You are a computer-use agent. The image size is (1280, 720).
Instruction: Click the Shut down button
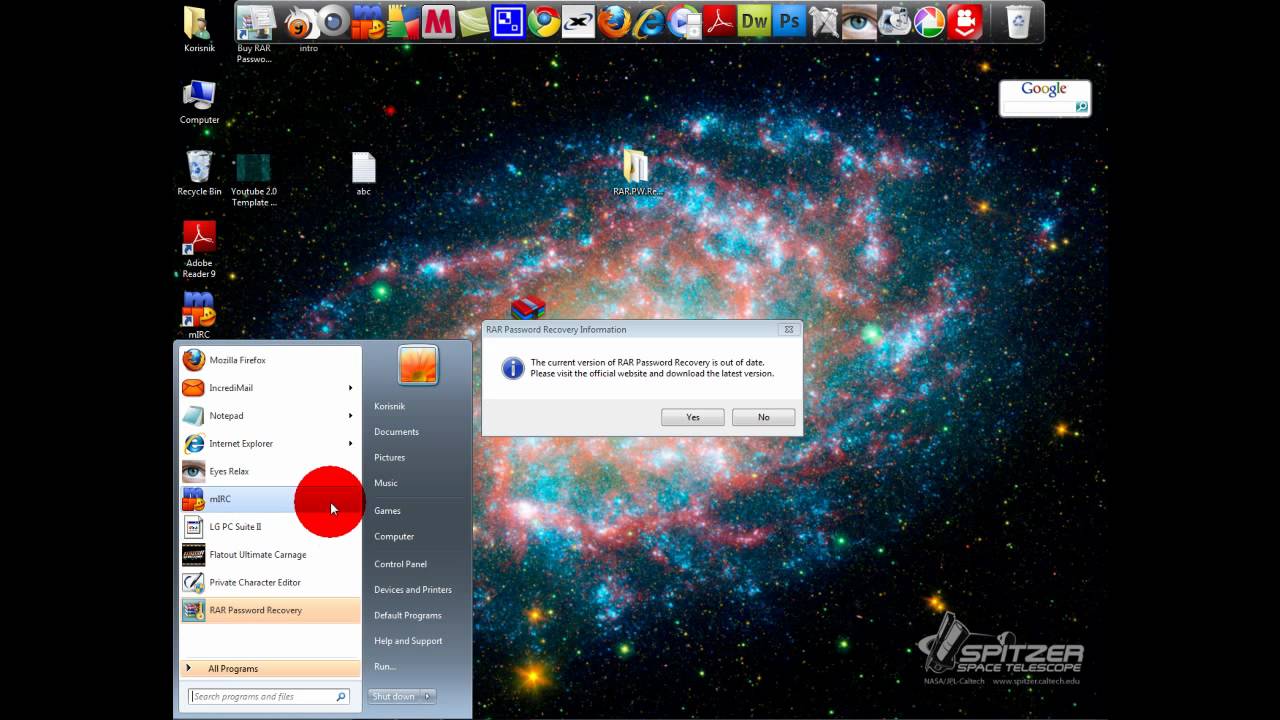coord(394,696)
